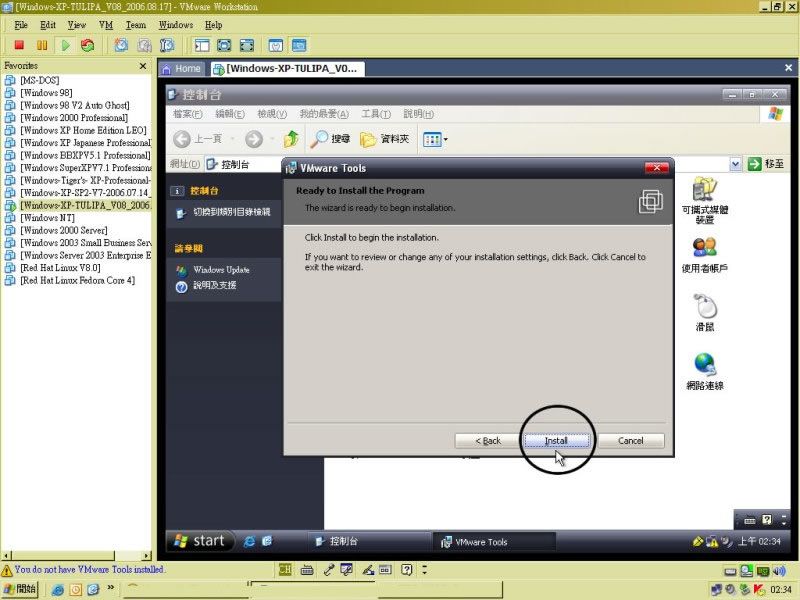This screenshot has height=600, width=800.
Task: Click the Console view toolbar icon
Action: pos(299,45)
